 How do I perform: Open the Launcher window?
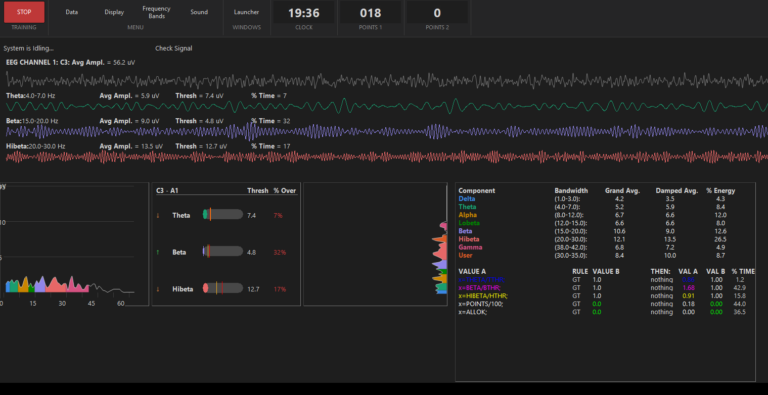246,12
